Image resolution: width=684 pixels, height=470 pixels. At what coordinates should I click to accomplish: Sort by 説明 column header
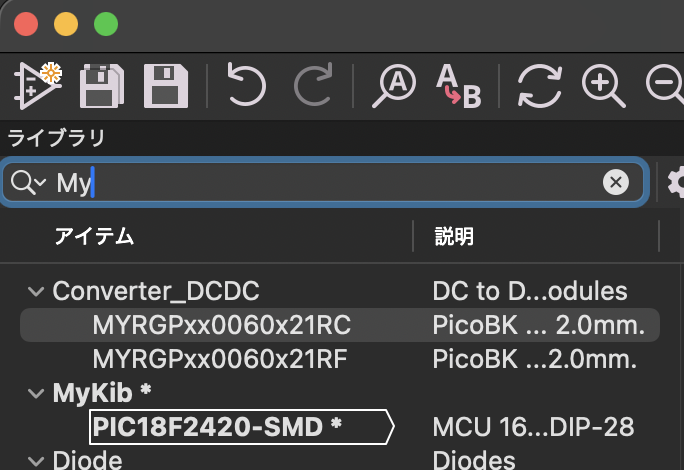454,237
